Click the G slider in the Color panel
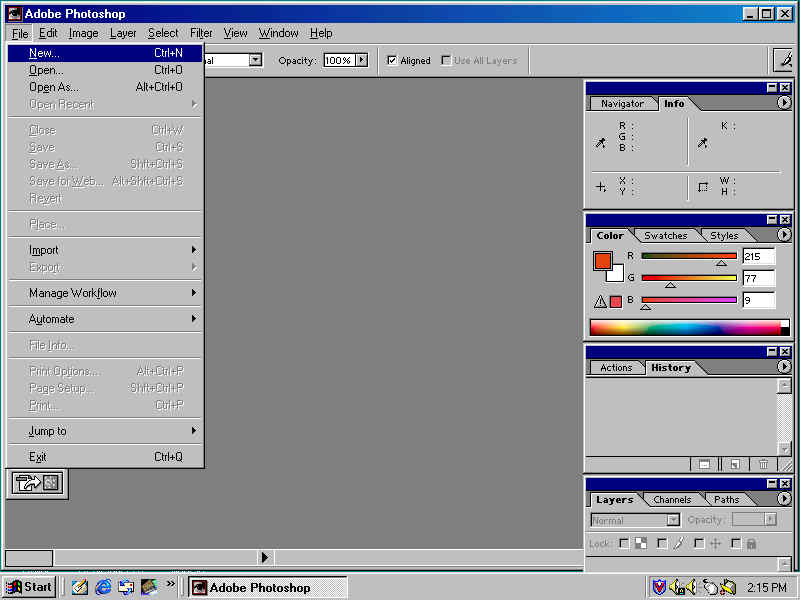Screen dimensions: 800x600 click(x=689, y=278)
